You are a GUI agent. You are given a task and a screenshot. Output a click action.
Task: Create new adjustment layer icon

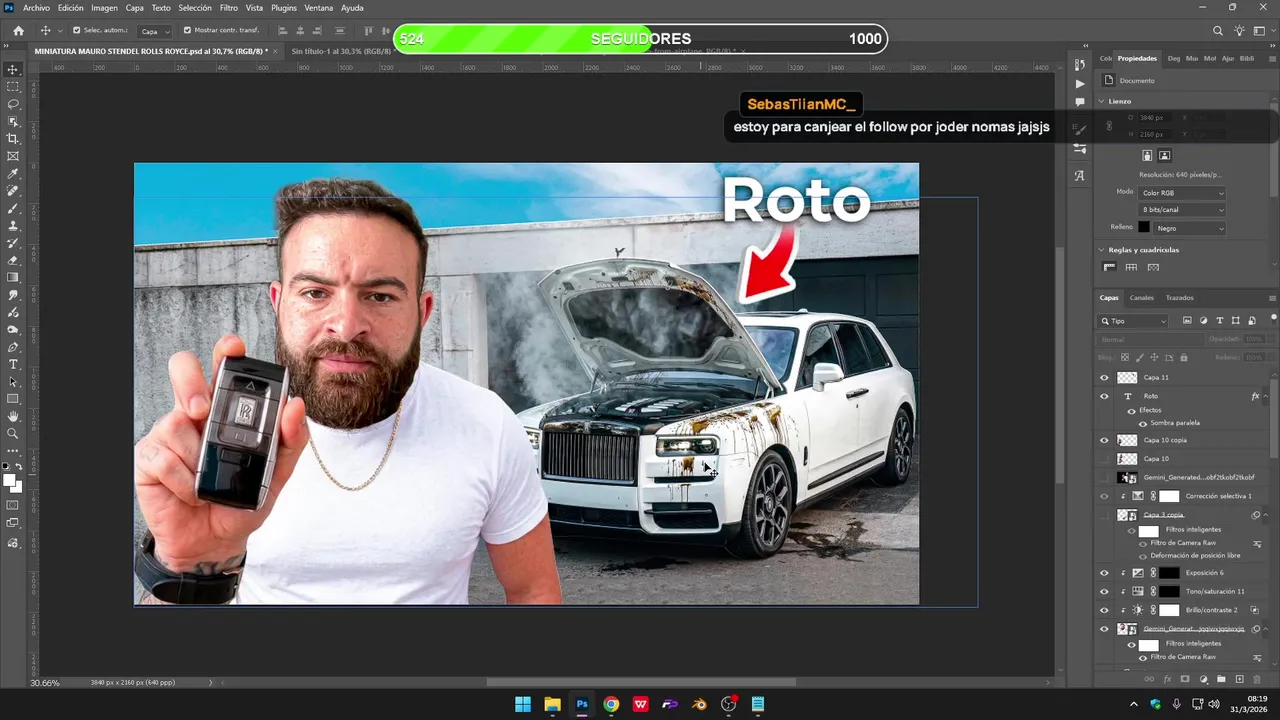[1203, 679]
